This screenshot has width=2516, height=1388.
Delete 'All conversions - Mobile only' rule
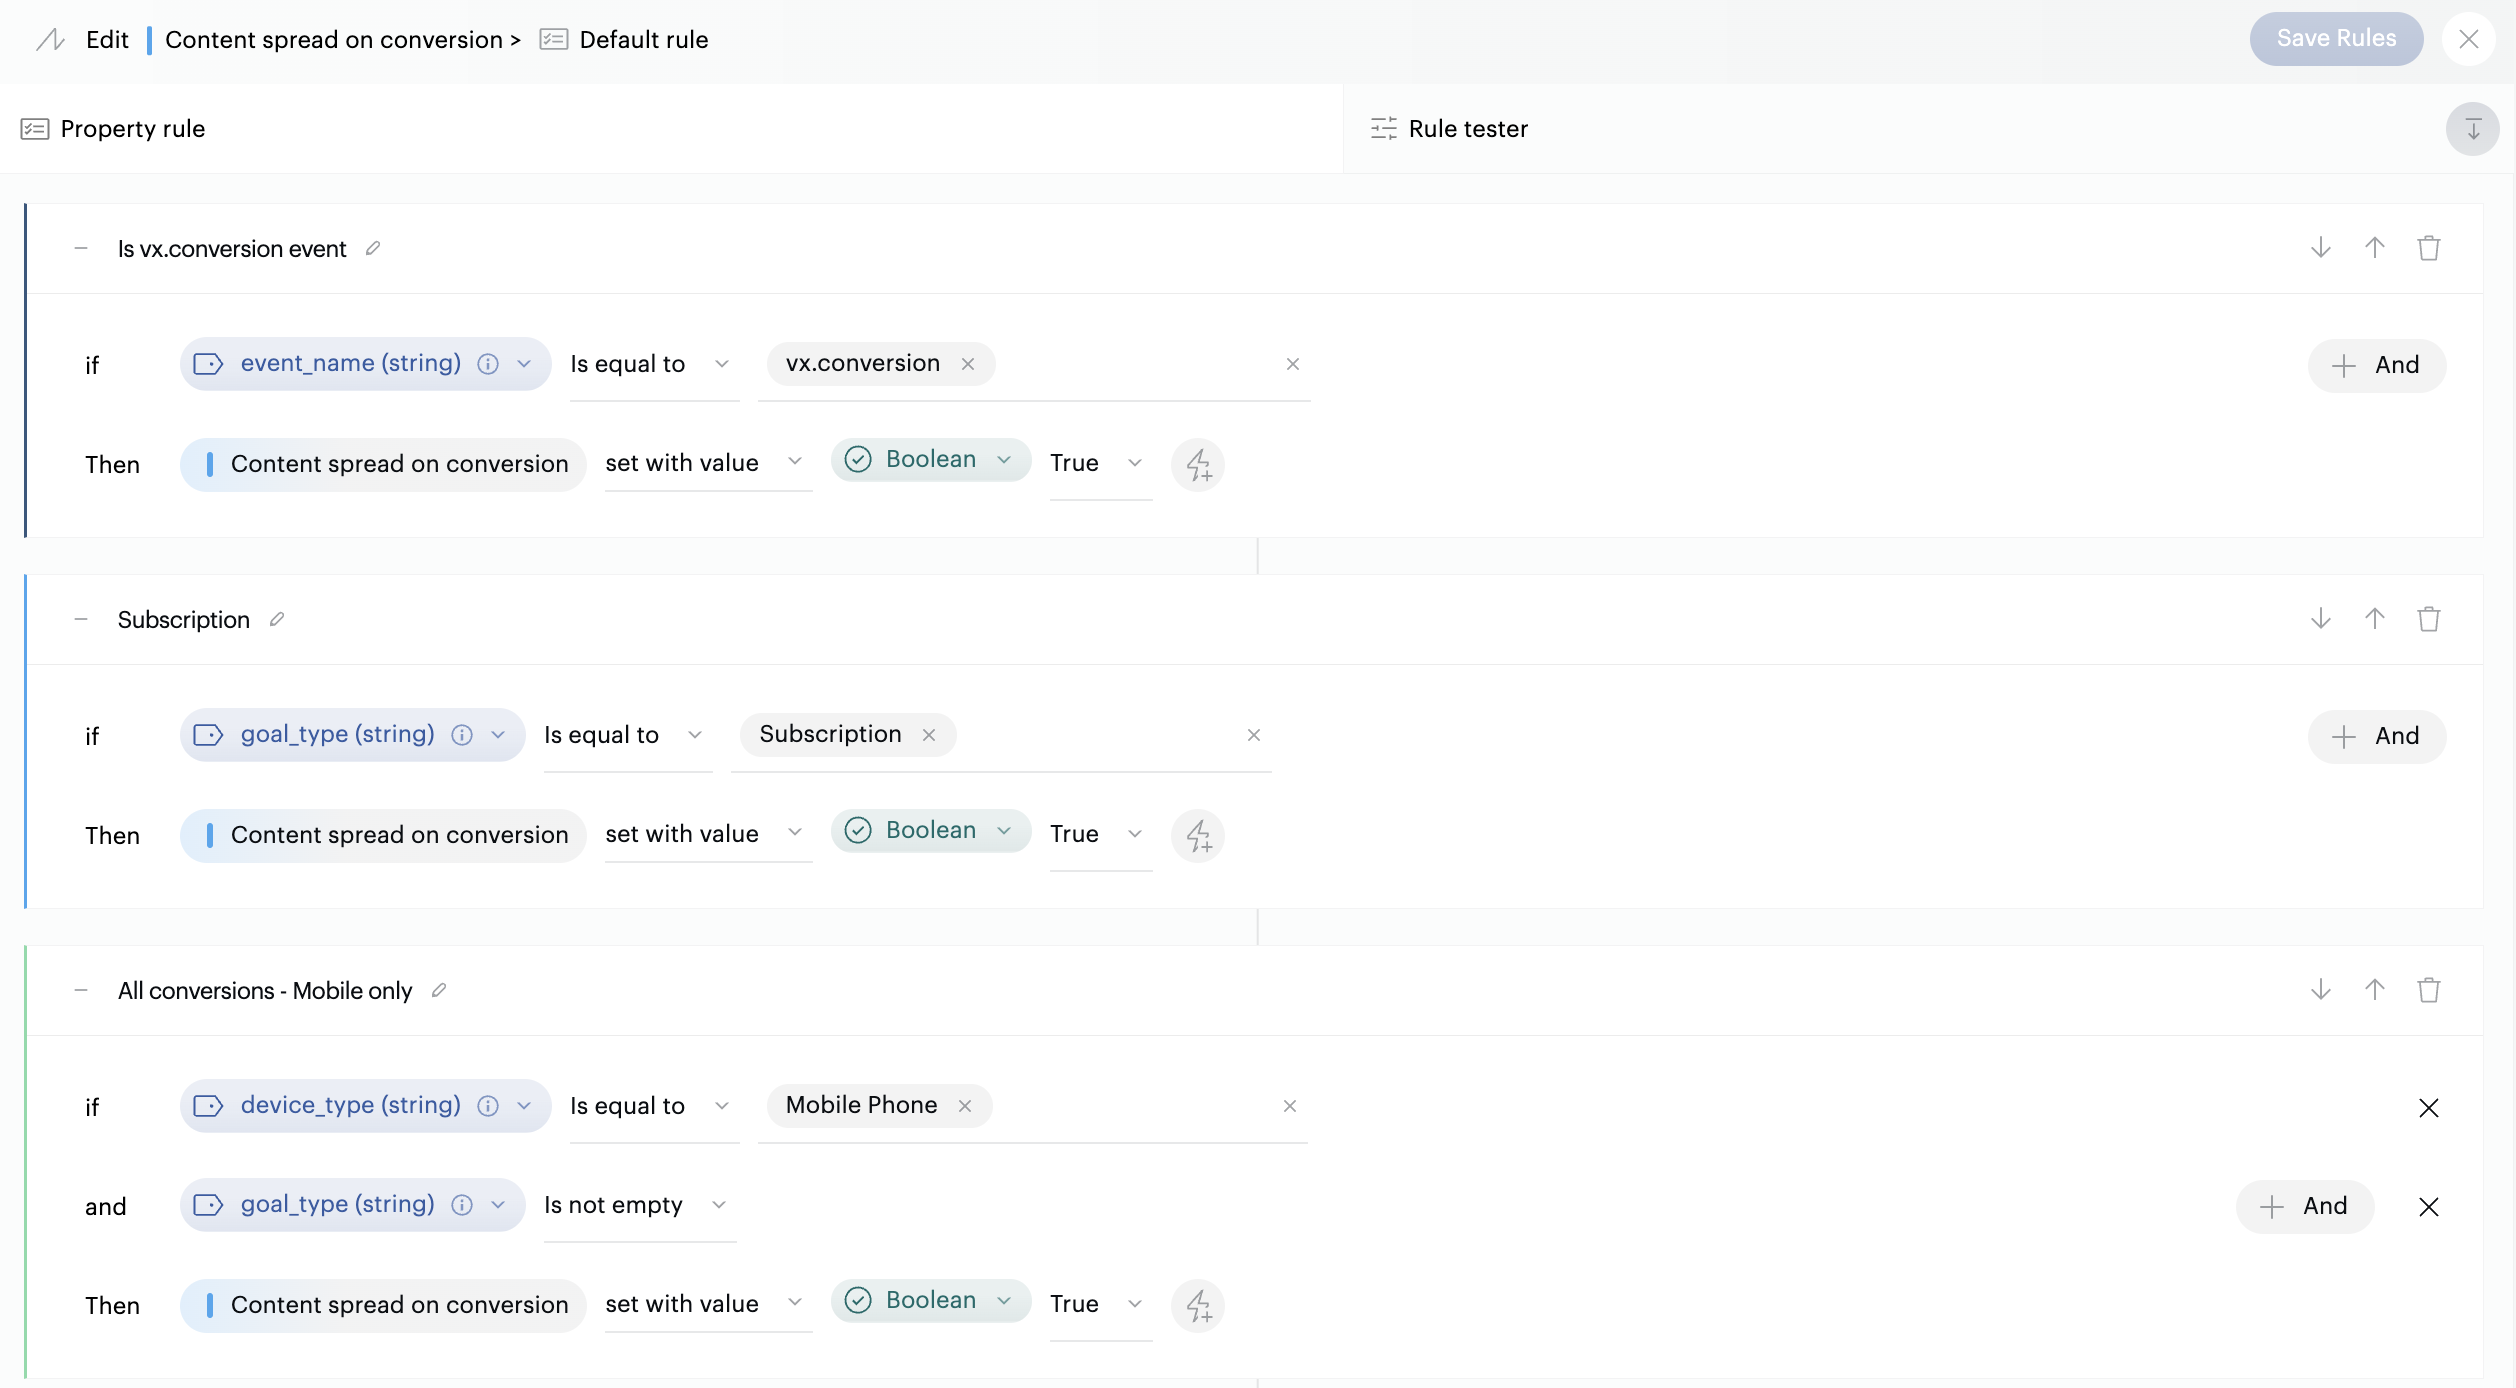click(2429, 989)
